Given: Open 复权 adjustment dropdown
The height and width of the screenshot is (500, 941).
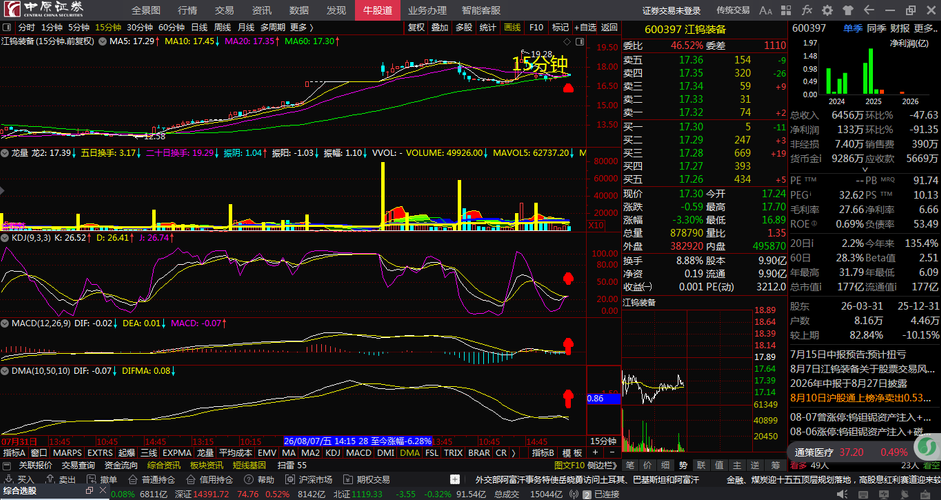Looking at the screenshot, I should pos(416,27).
